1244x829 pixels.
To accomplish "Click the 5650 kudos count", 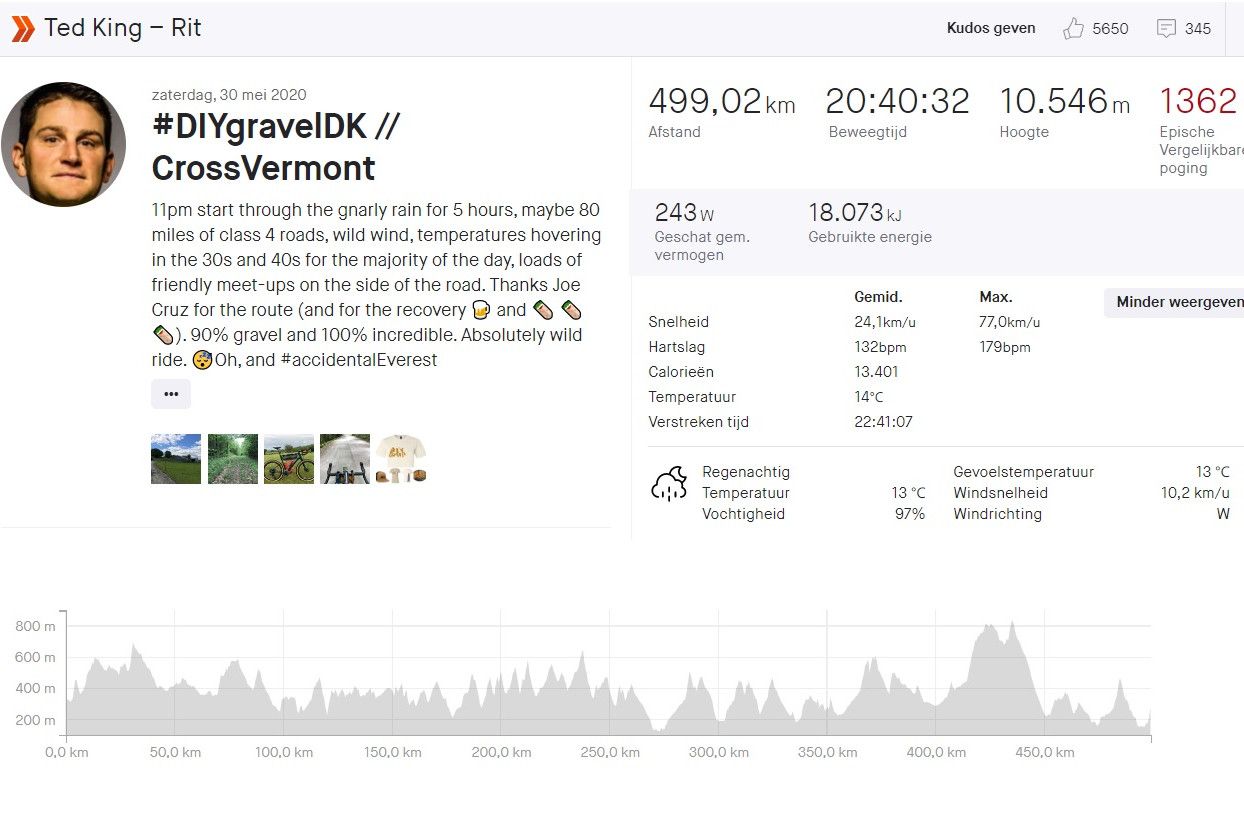I will (x=1110, y=28).
